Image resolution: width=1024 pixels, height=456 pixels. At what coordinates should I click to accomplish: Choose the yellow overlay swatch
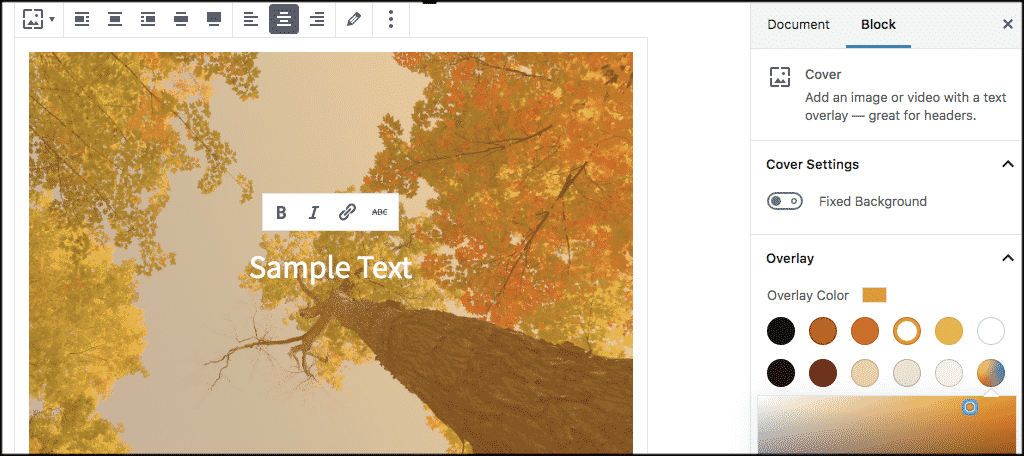point(949,331)
